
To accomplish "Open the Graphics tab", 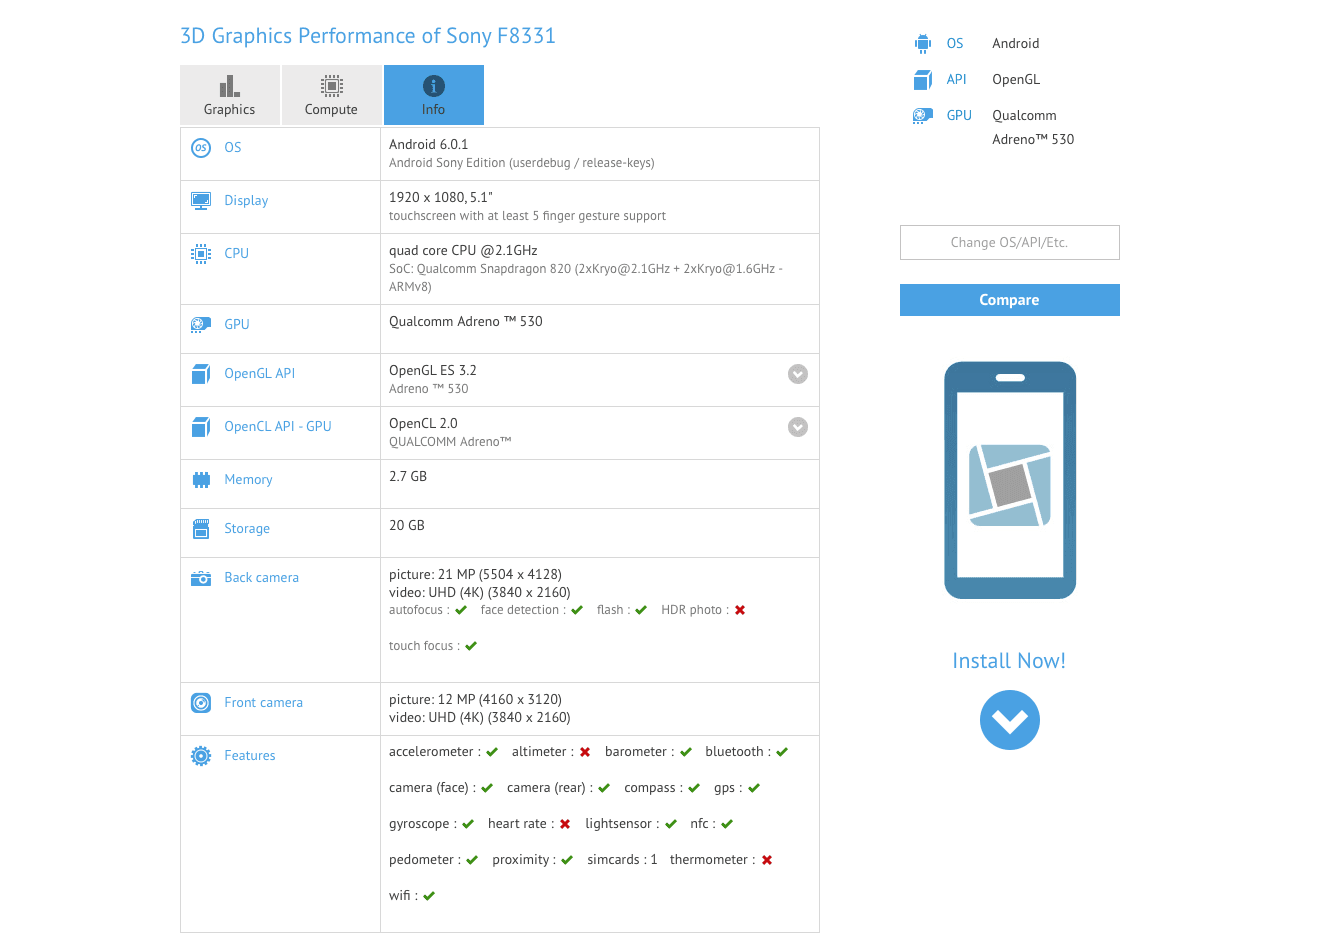I will tap(230, 95).
